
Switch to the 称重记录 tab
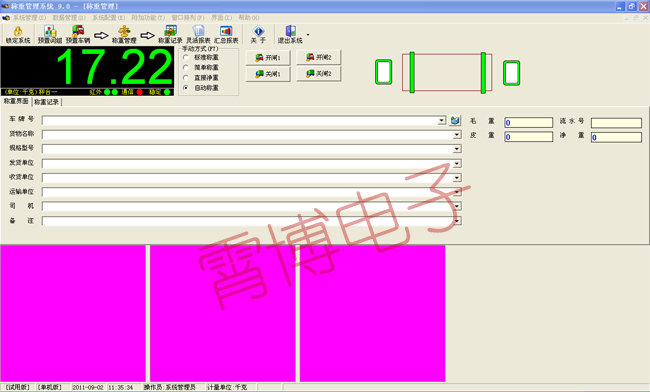(46, 102)
